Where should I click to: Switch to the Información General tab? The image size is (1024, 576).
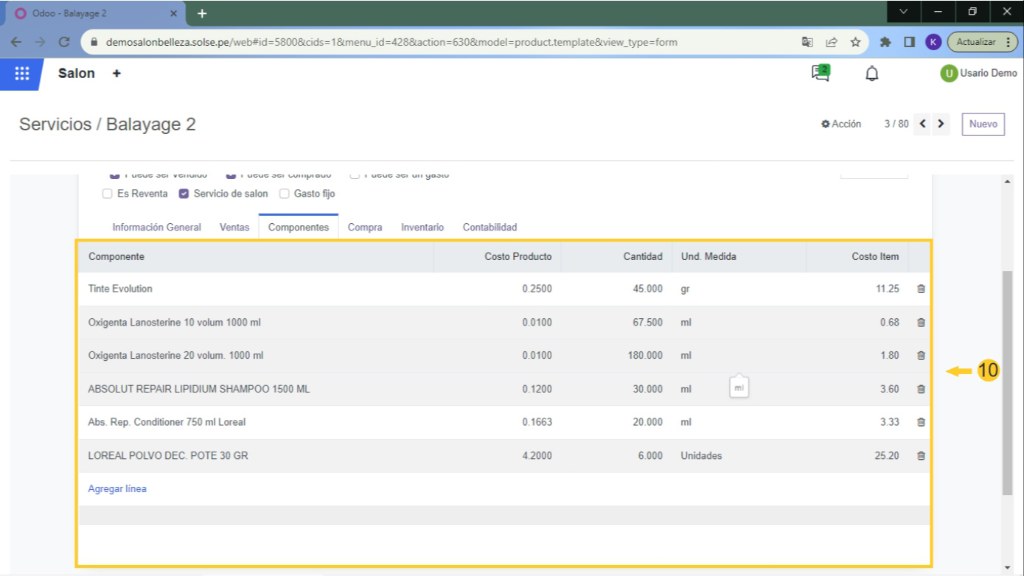point(156,227)
